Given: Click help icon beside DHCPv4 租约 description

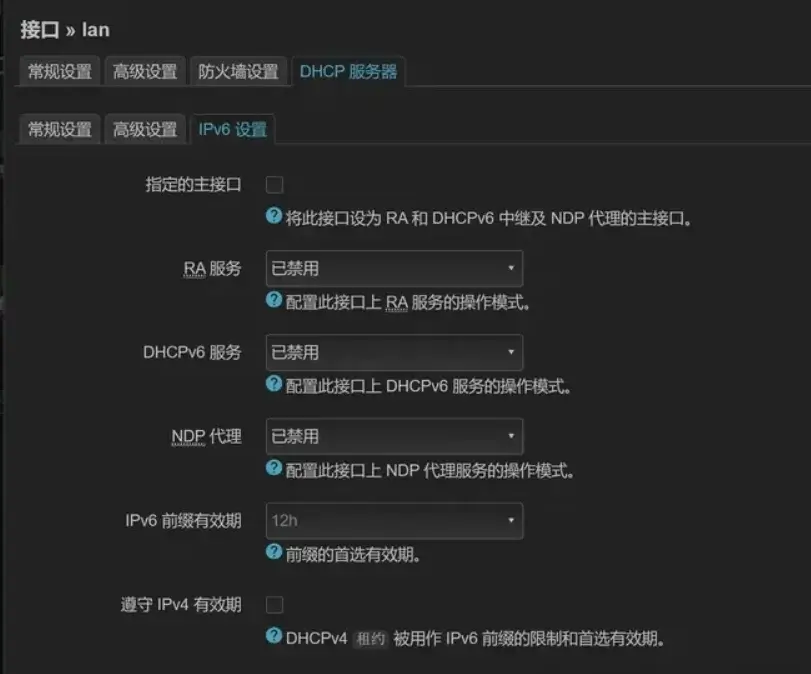Looking at the screenshot, I should click(x=274, y=635).
